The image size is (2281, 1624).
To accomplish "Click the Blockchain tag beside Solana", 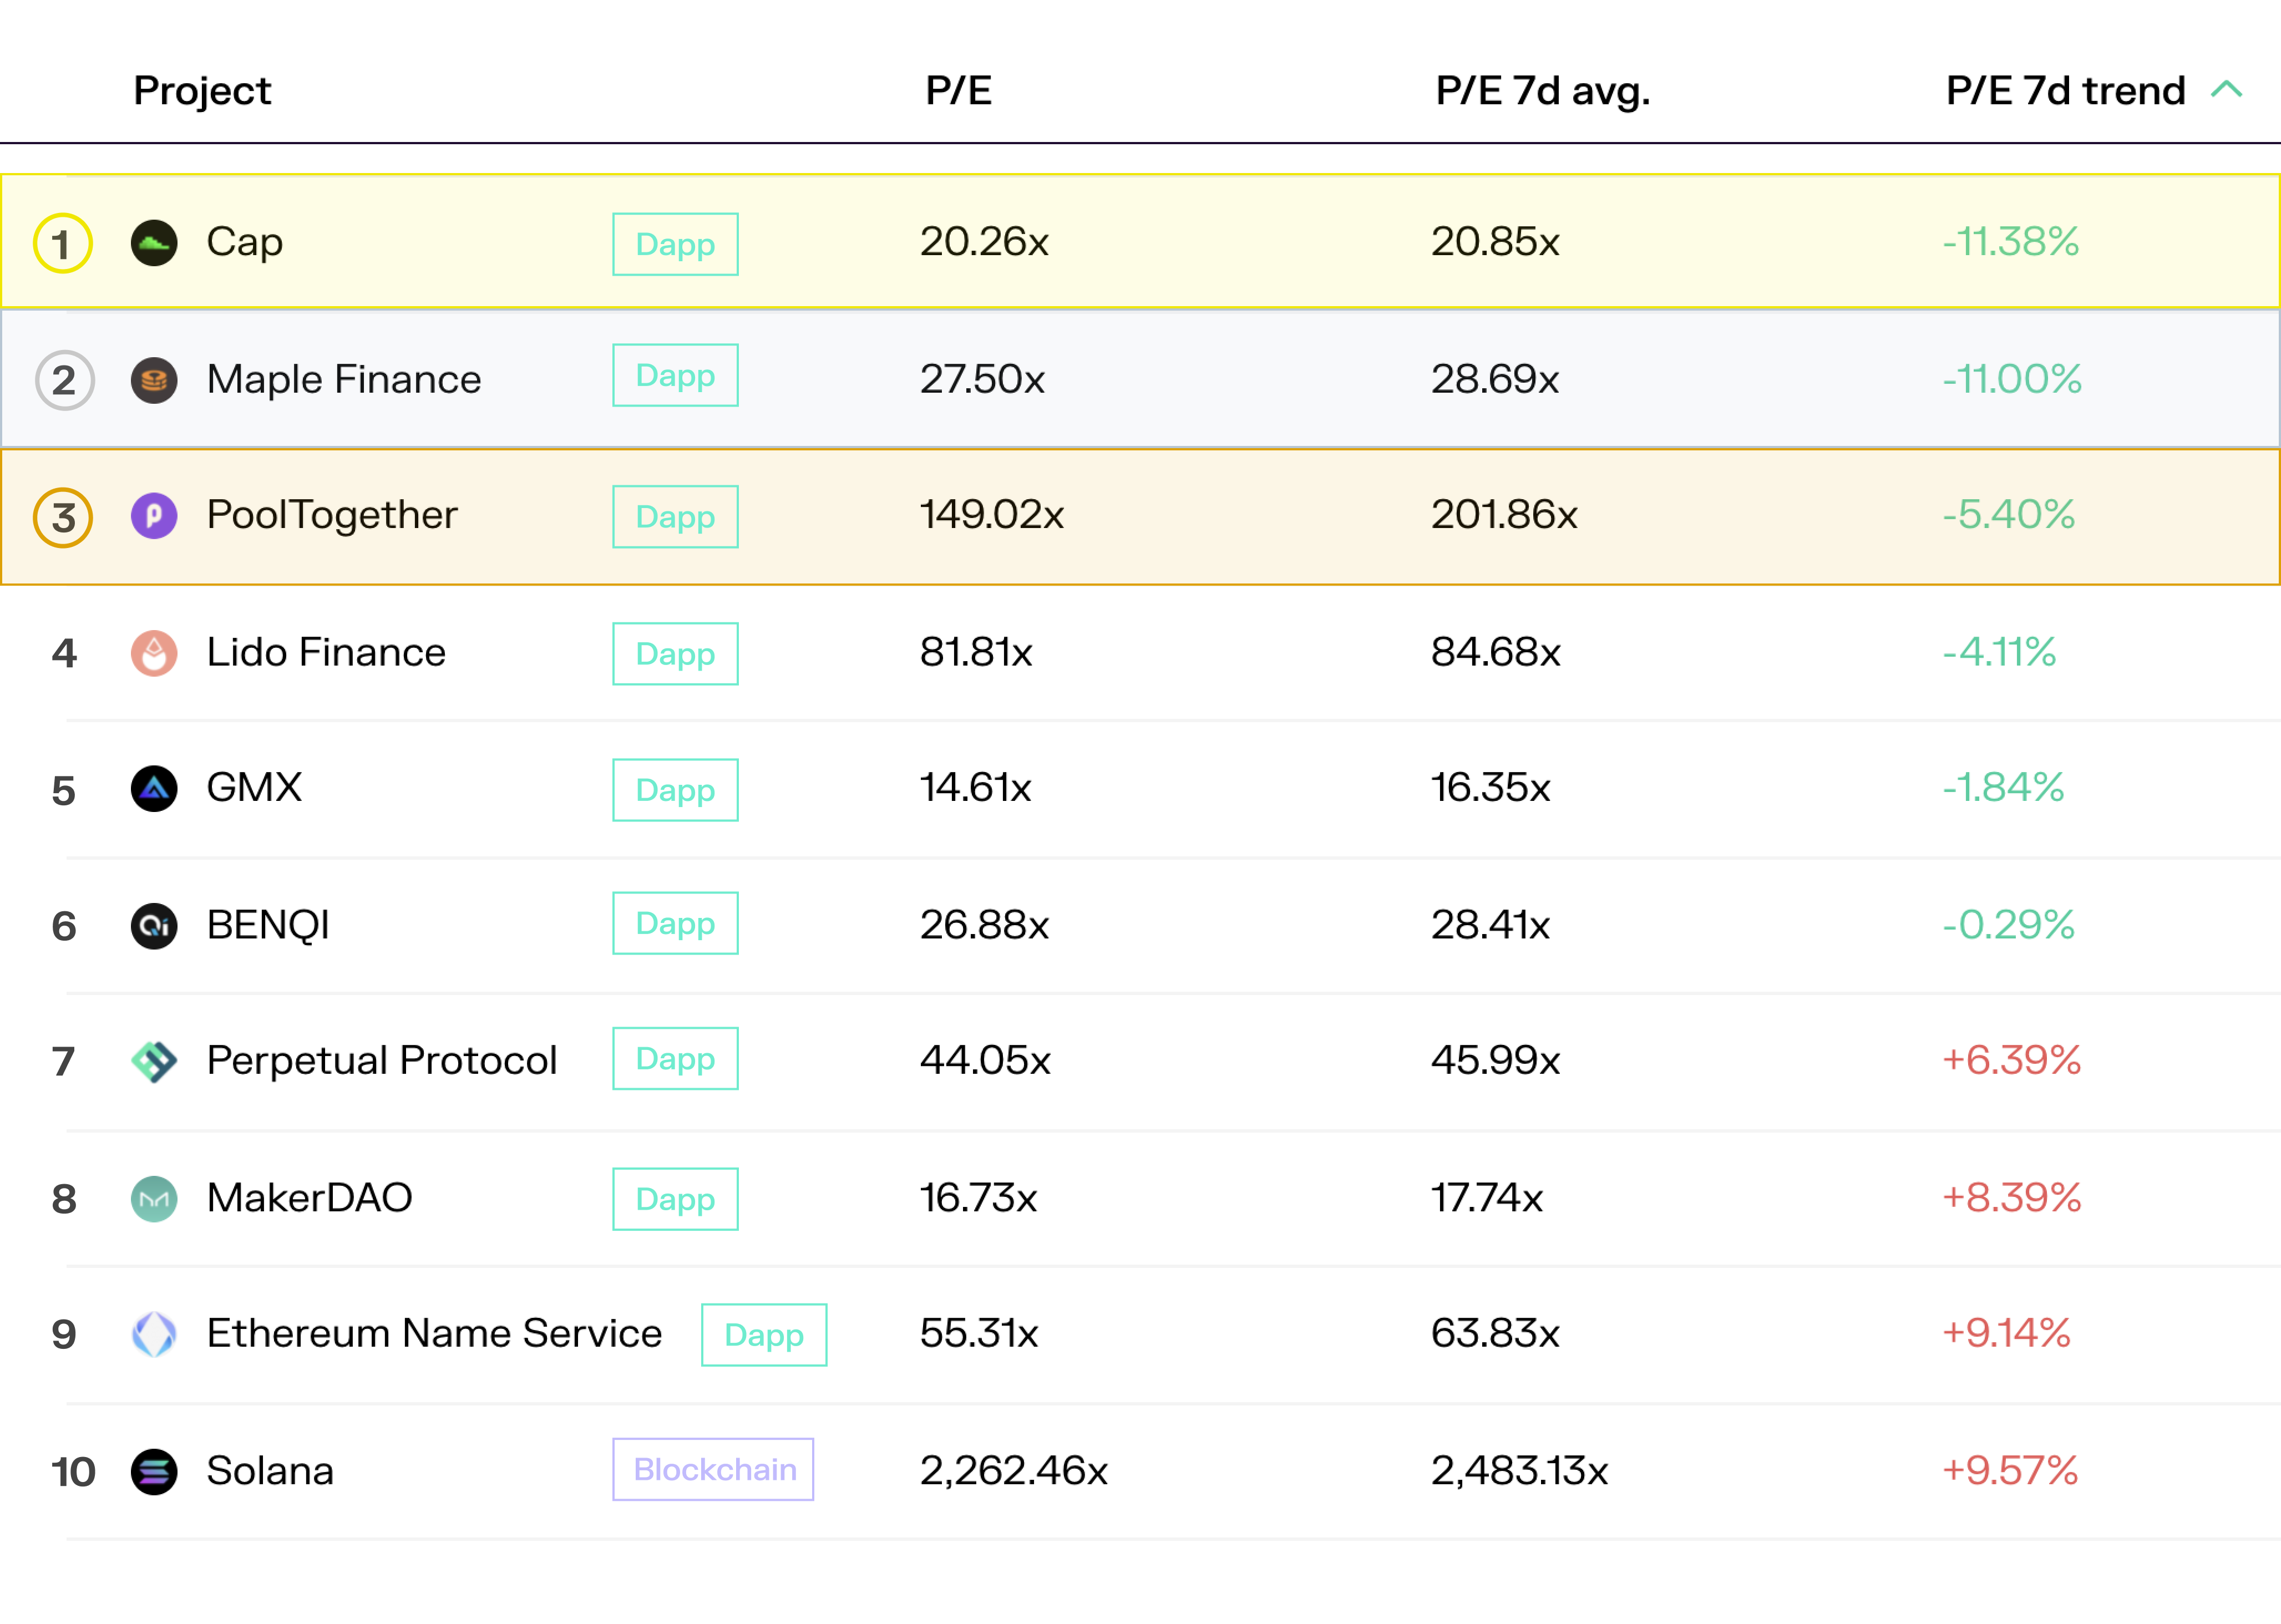I will (x=713, y=1469).
